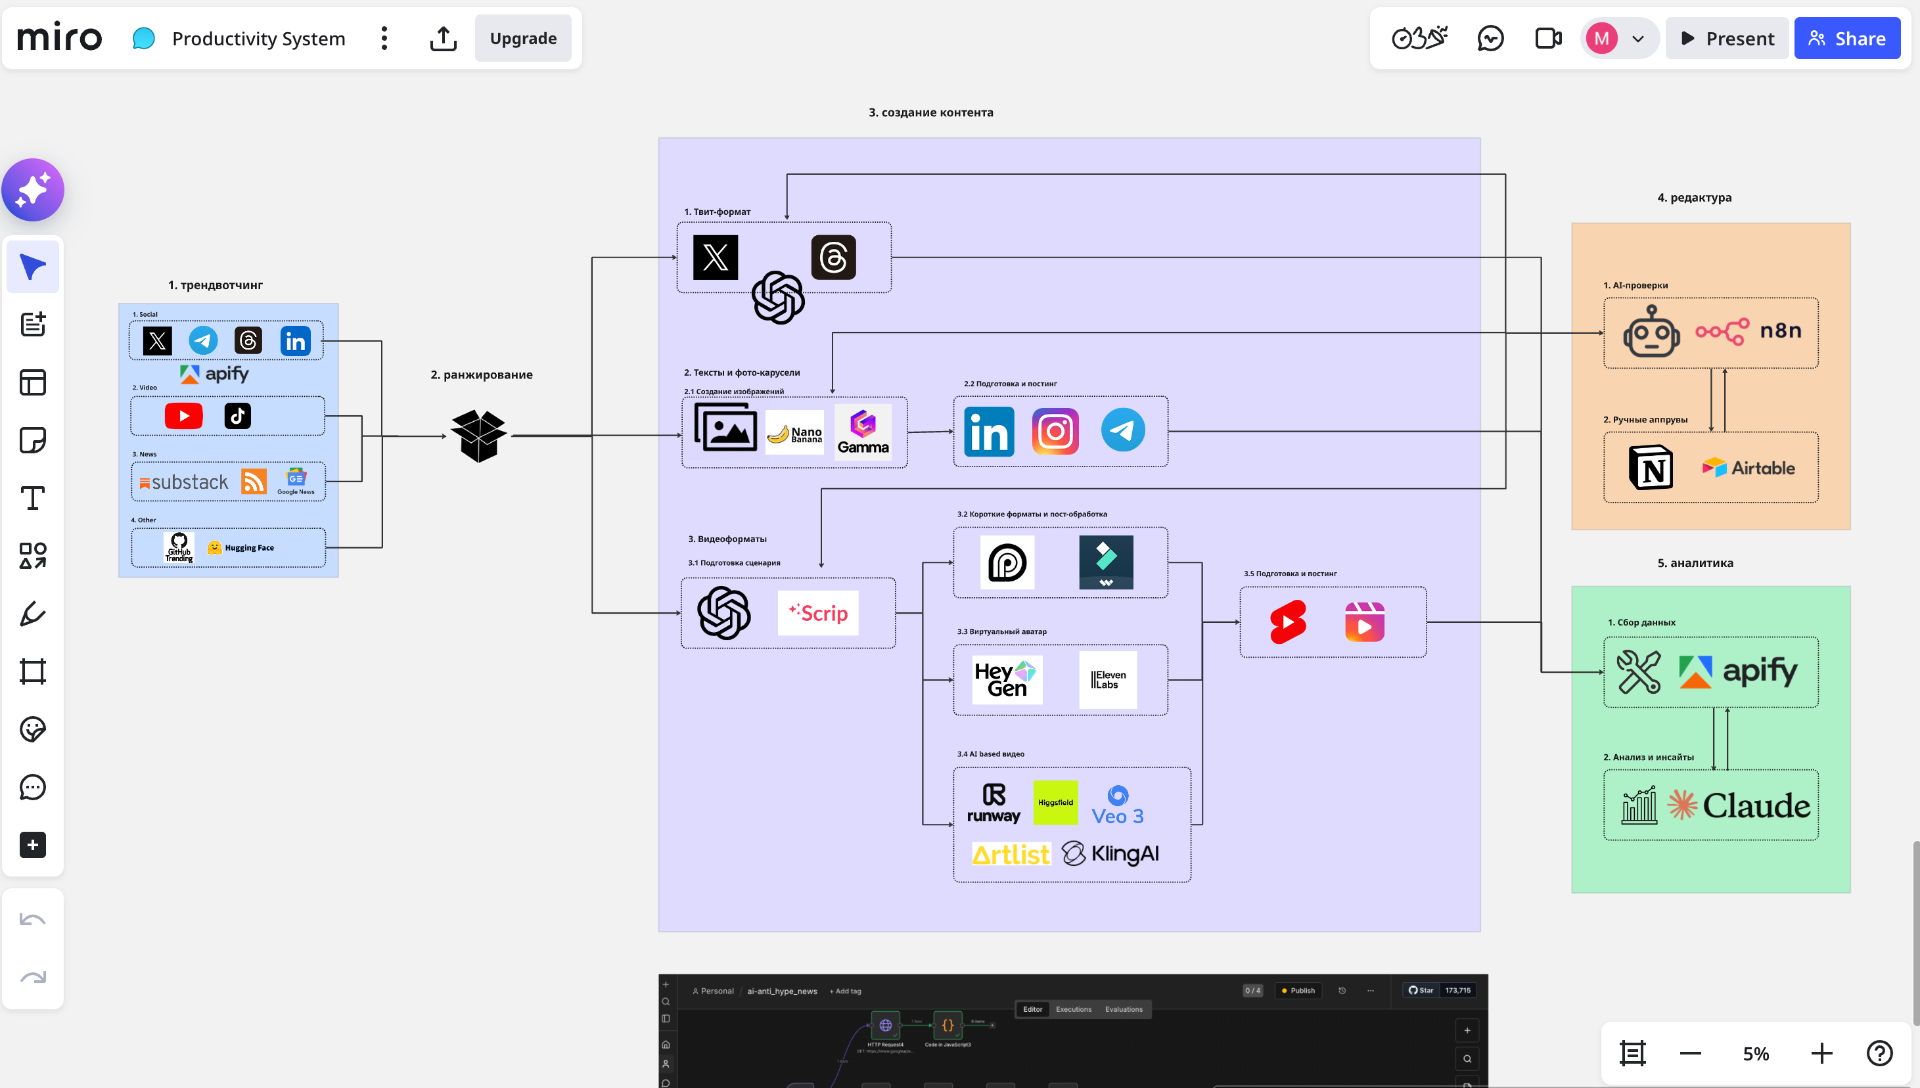Open the comments feed icon
1920x1088 pixels.
point(1491,39)
